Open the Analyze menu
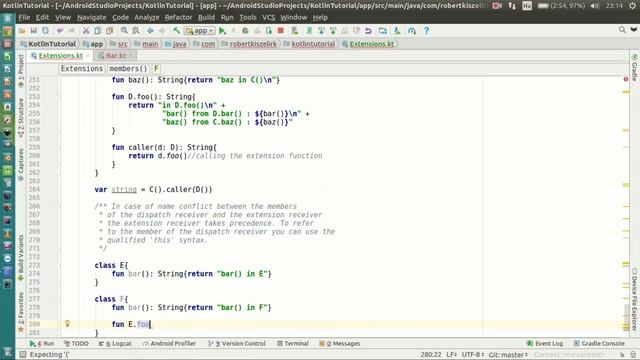This screenshot has height=360, width=640. 147,18
